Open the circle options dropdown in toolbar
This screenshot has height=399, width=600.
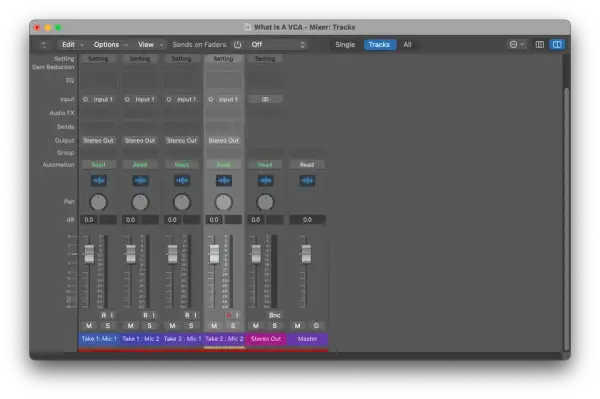click(517, 45)
